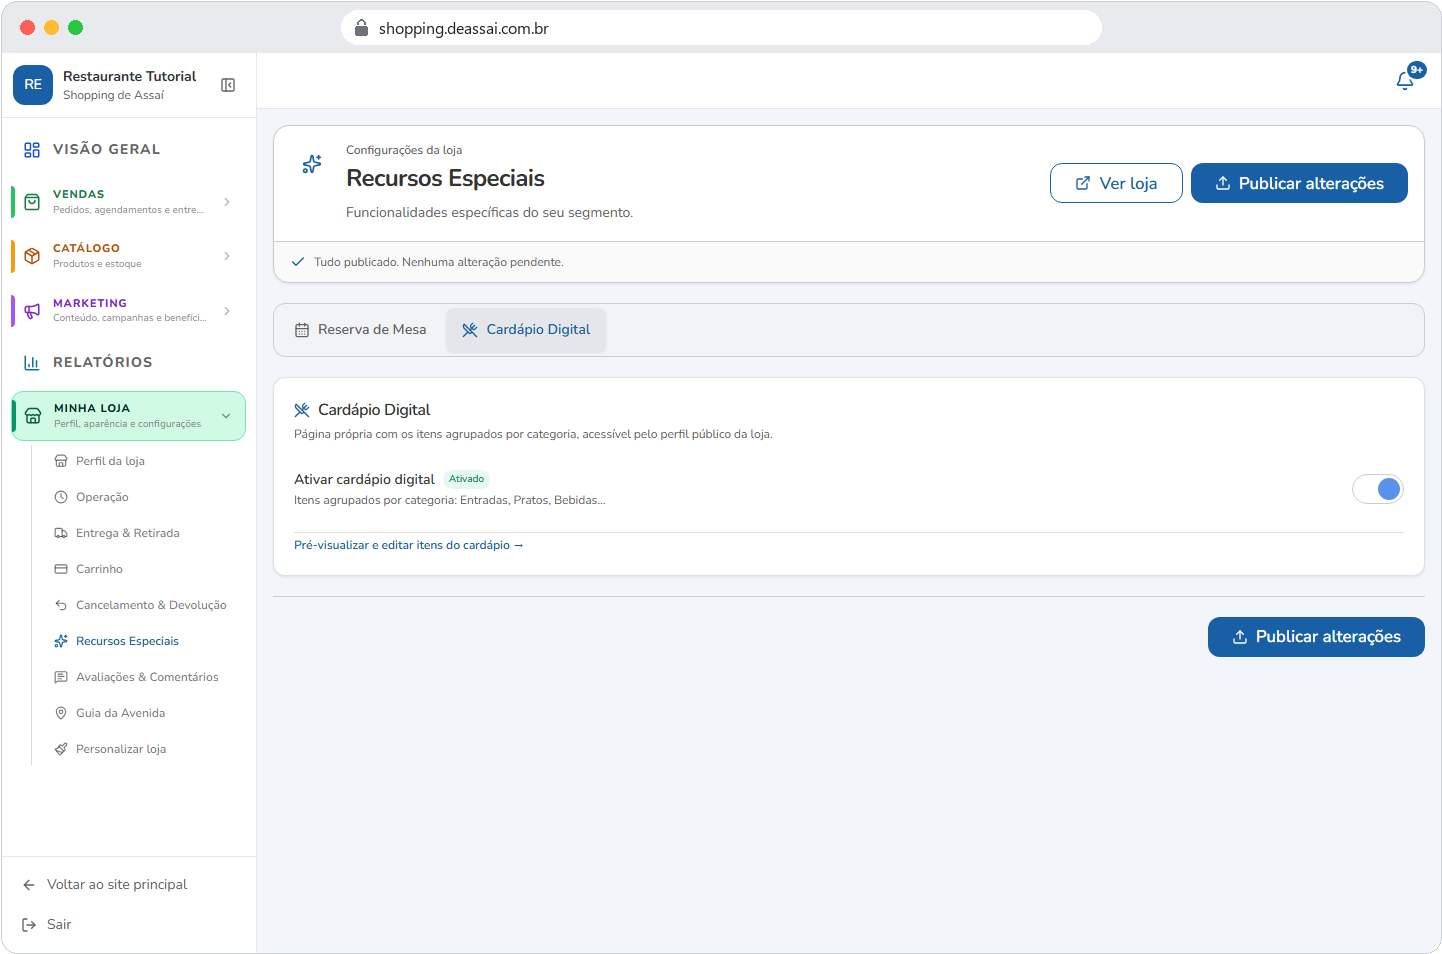This screenshot has height=954, width=1442.
Task: Toggle the Ativar cardápio digital switch
Action: coord(1378,489)
